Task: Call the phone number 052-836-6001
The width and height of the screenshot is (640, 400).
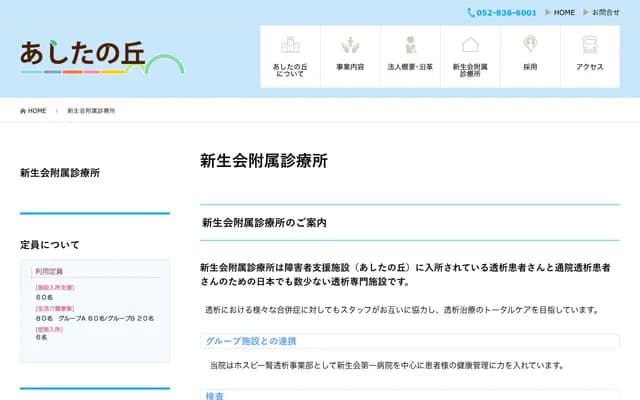Action: pos(506,12)
